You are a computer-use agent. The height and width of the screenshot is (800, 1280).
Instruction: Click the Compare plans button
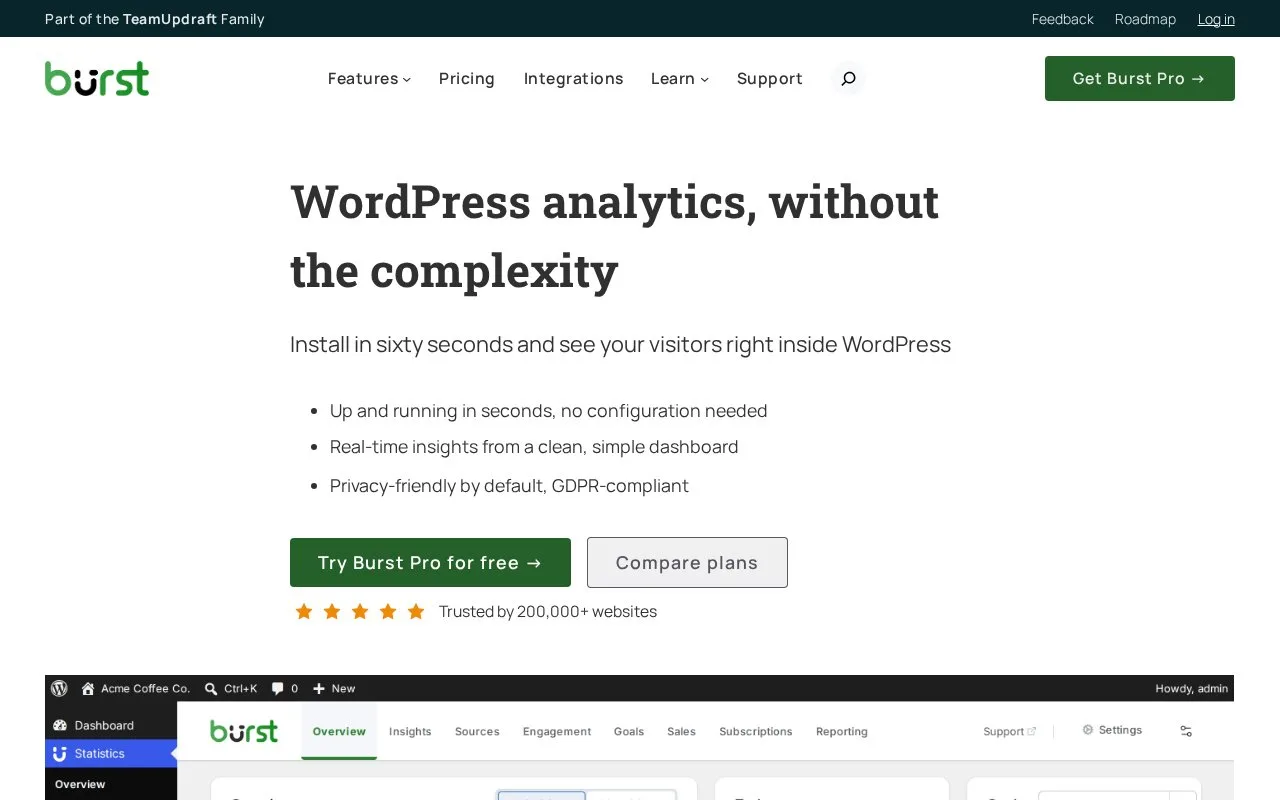687,562
